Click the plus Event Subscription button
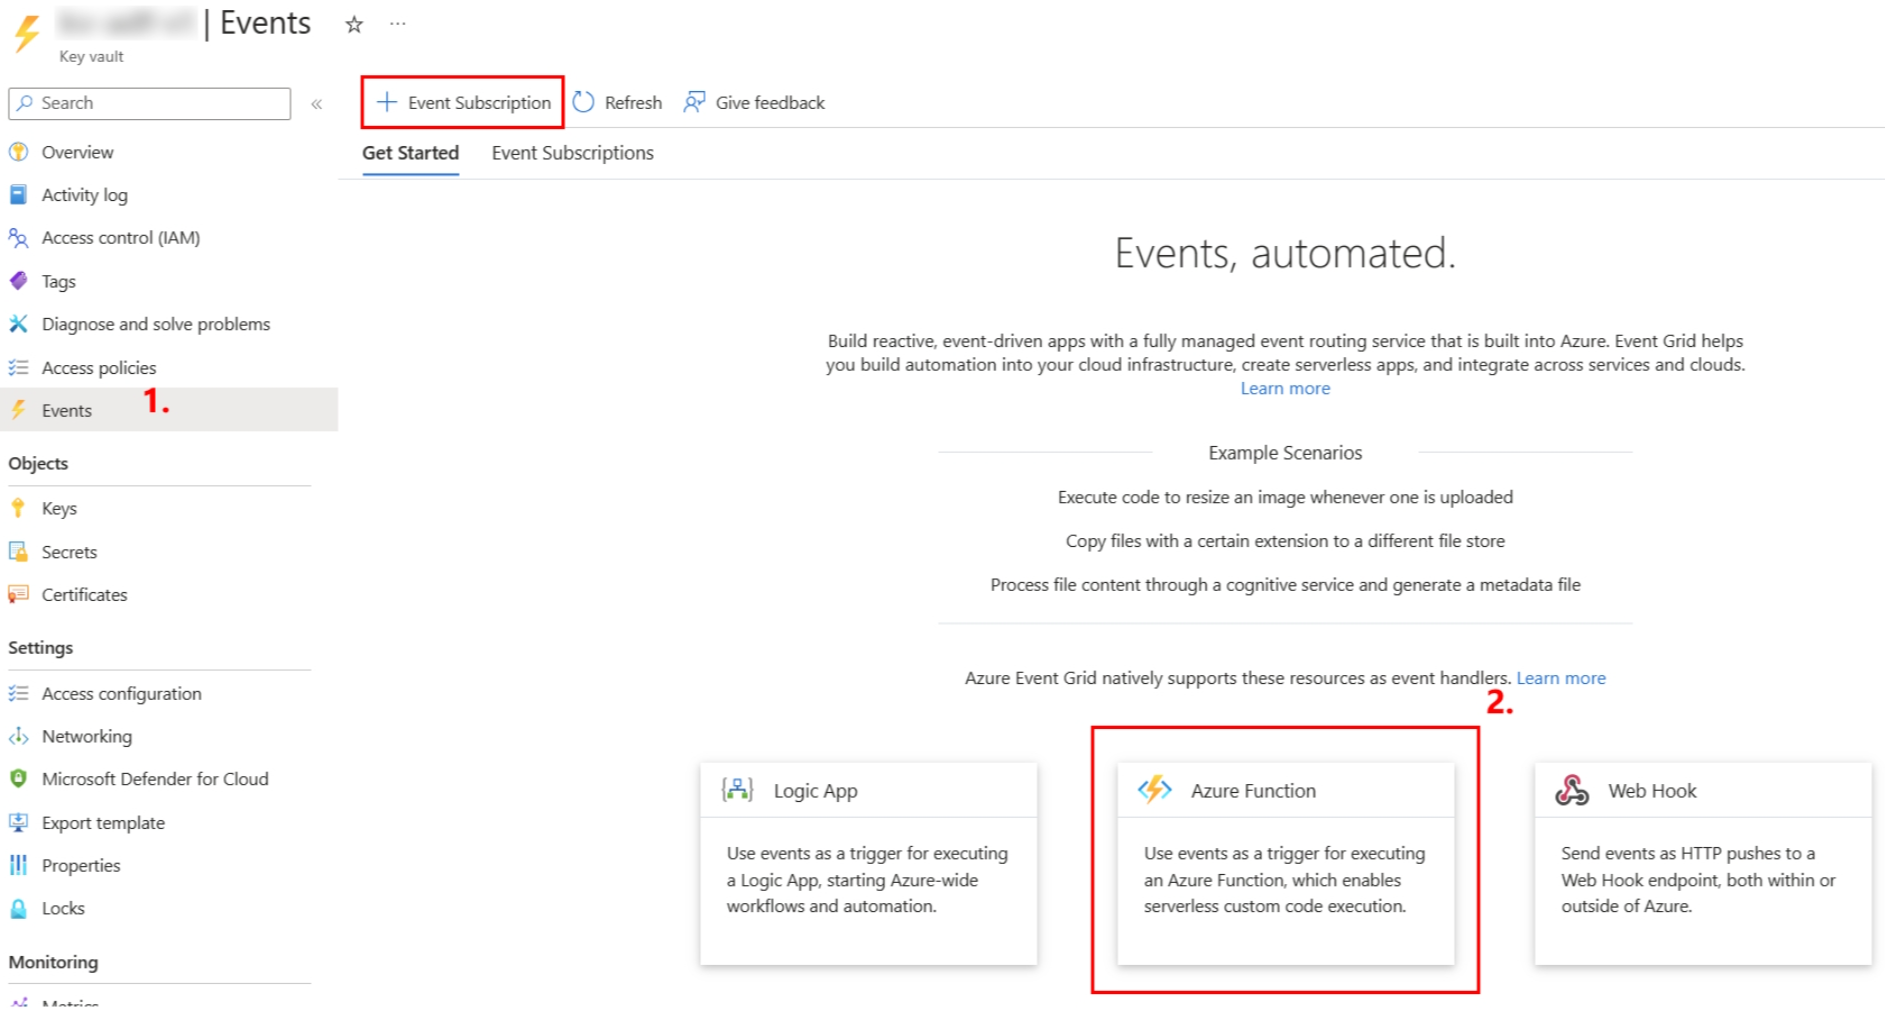Viewport: 1885px width, 1009px height. tap(463, 103)
